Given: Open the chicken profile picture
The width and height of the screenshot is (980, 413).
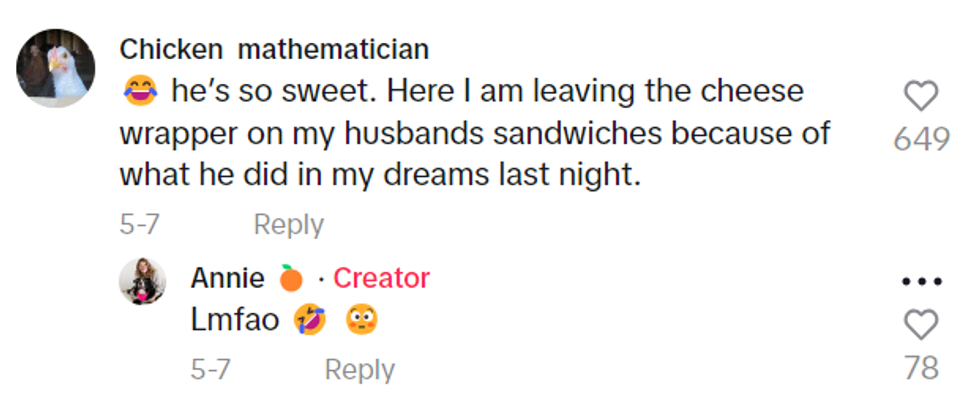Looking at the screenshot, I should 56,68.
